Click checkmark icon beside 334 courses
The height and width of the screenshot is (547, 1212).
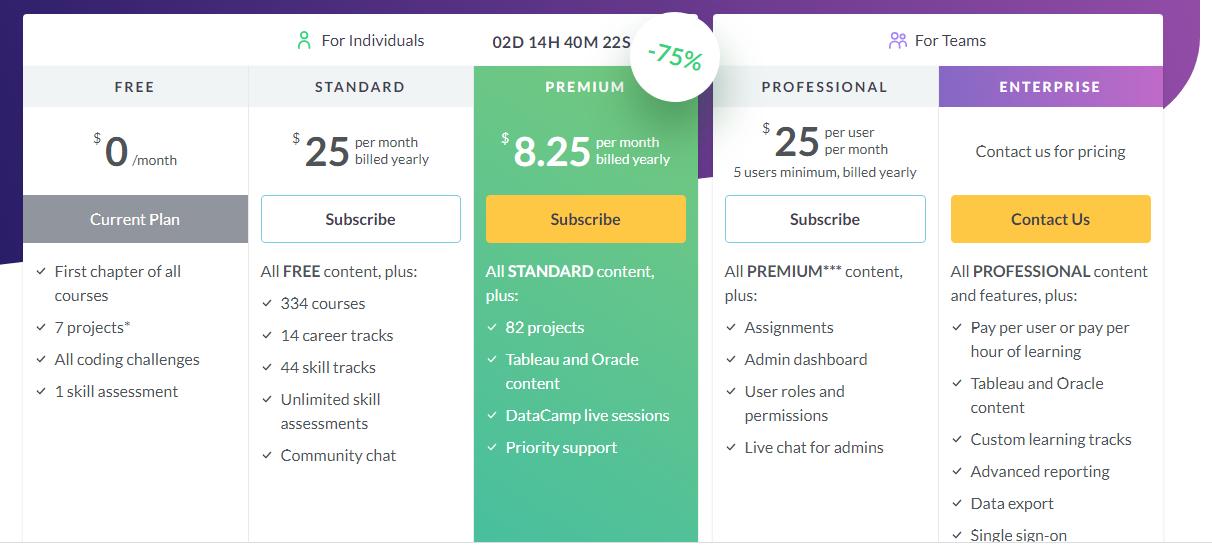(267, 304)
